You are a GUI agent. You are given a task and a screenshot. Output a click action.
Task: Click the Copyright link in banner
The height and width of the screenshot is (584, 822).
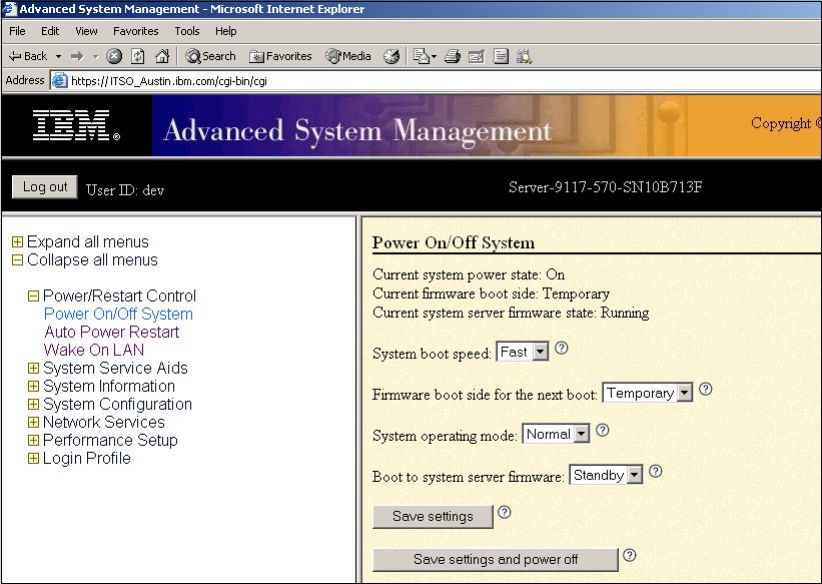(x=785, y=123)
